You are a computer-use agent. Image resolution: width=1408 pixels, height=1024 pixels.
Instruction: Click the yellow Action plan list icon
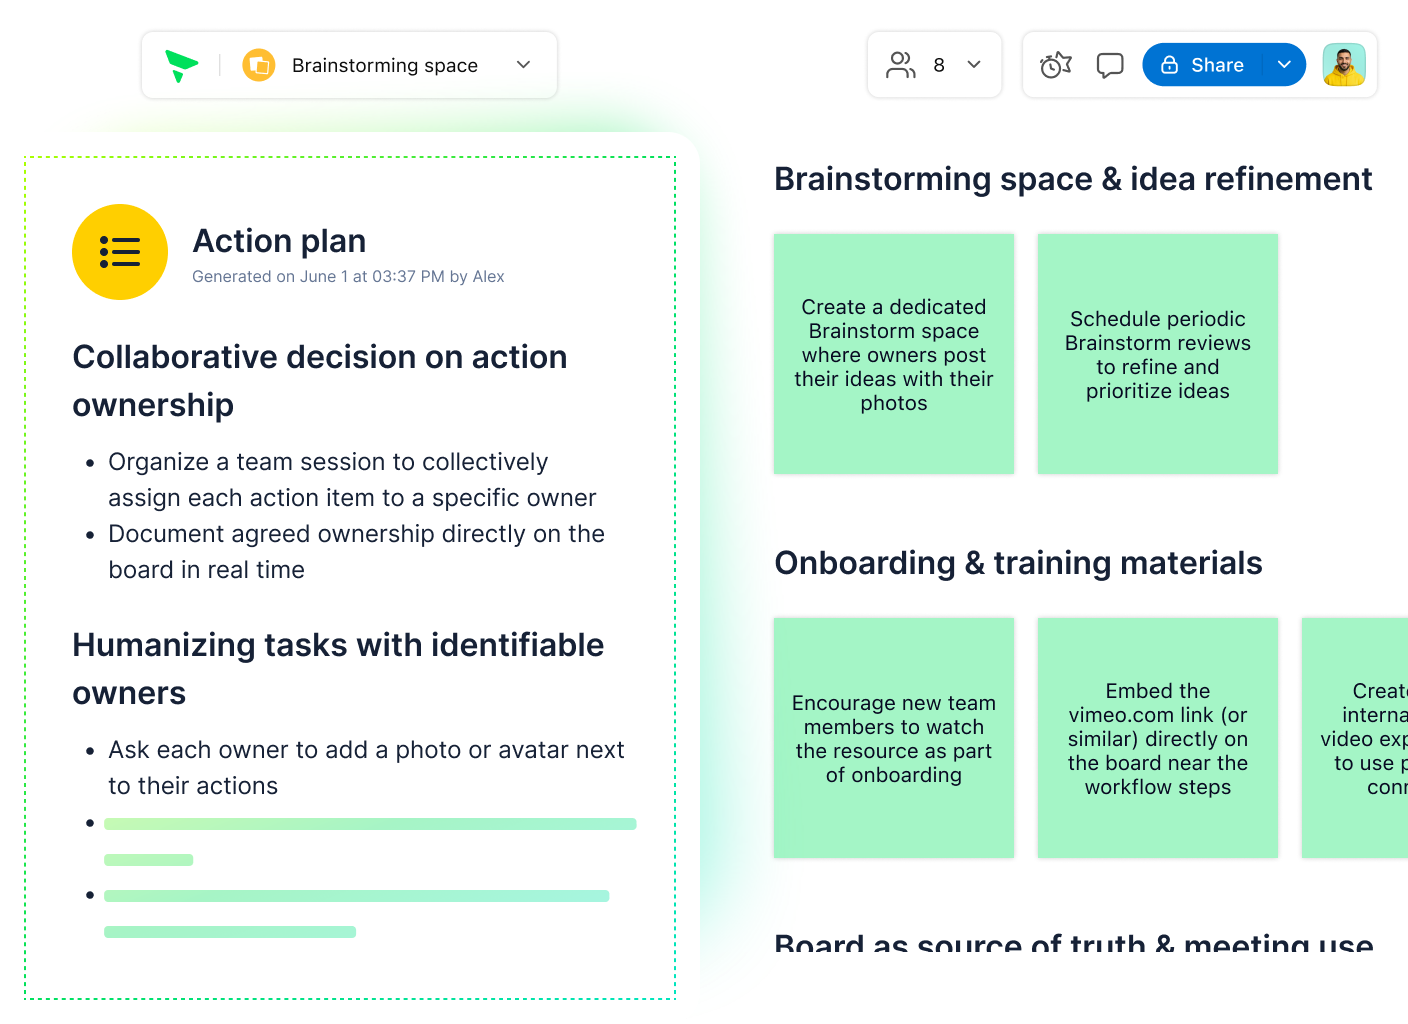point(120,252)
